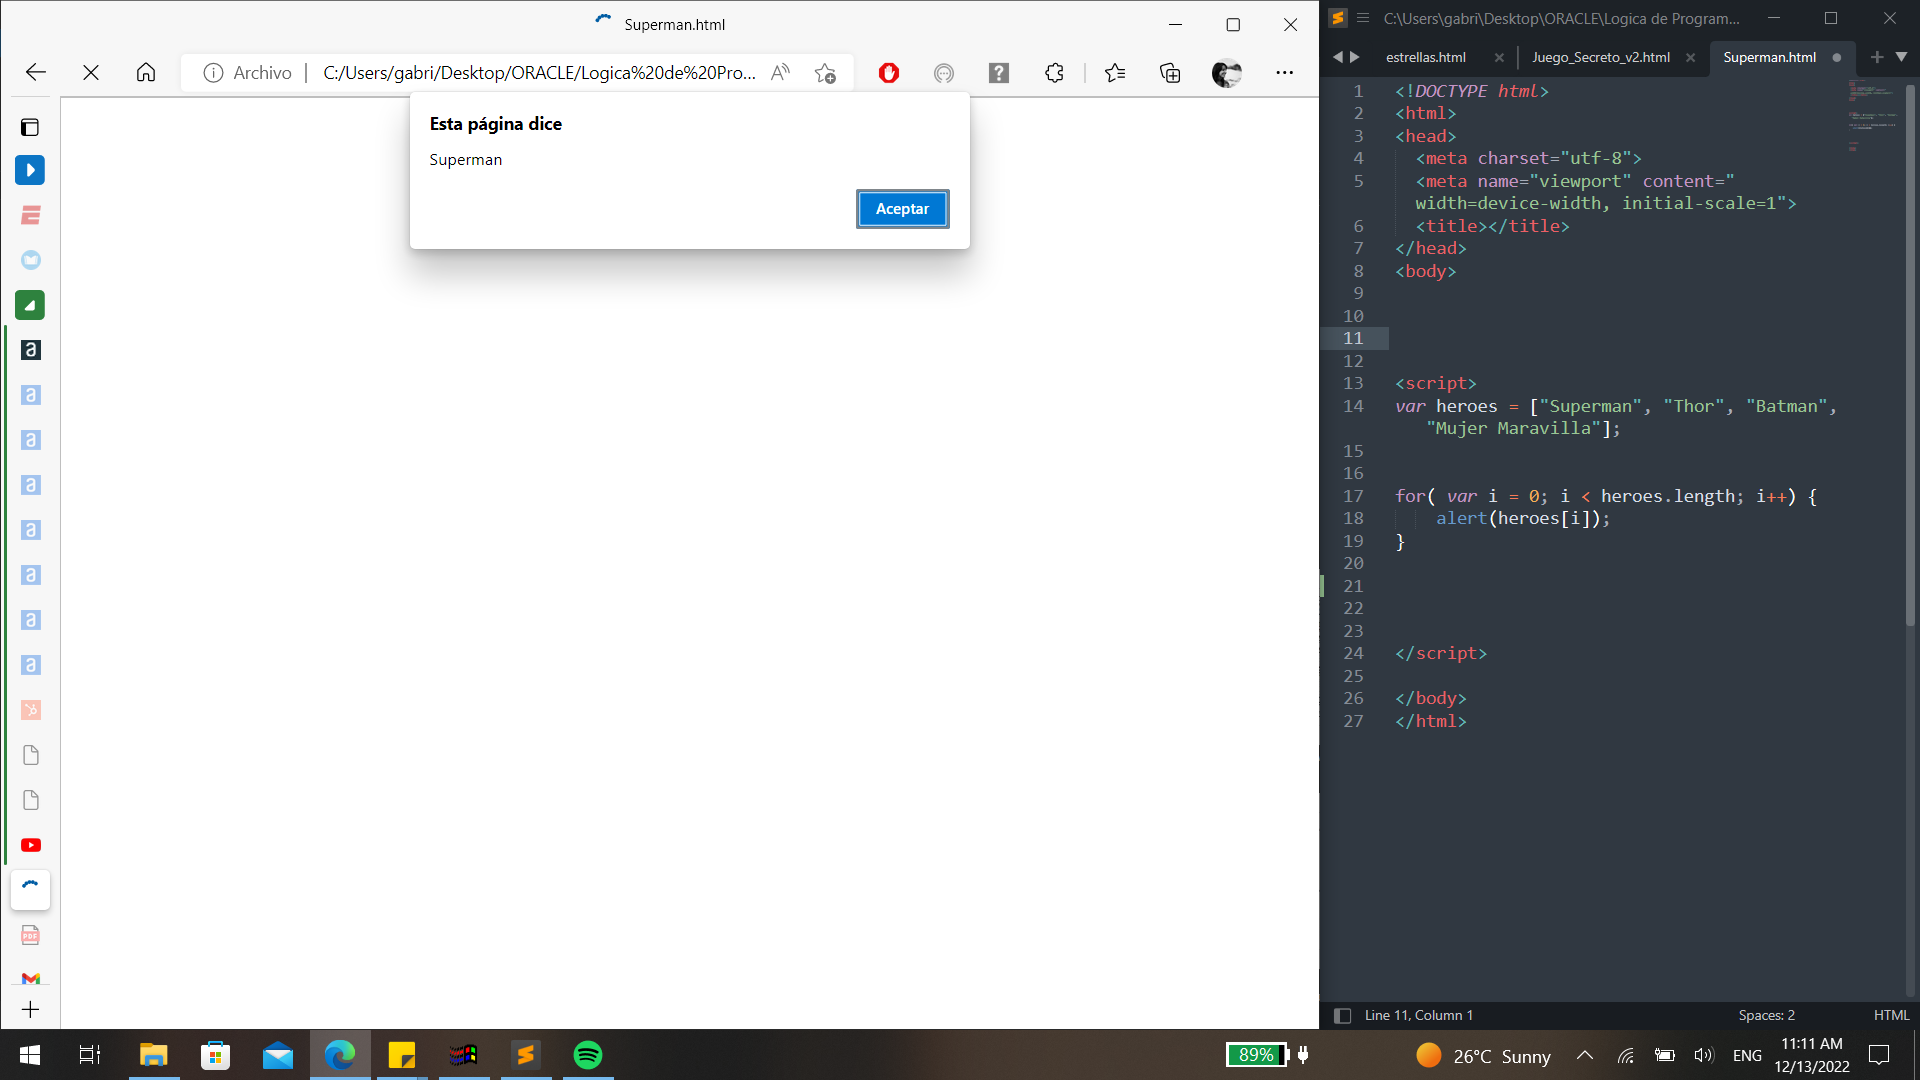This screenshot has height=1080, width=1920.
Task: Open the question mark extension
Action: click(x=999, y=73)
